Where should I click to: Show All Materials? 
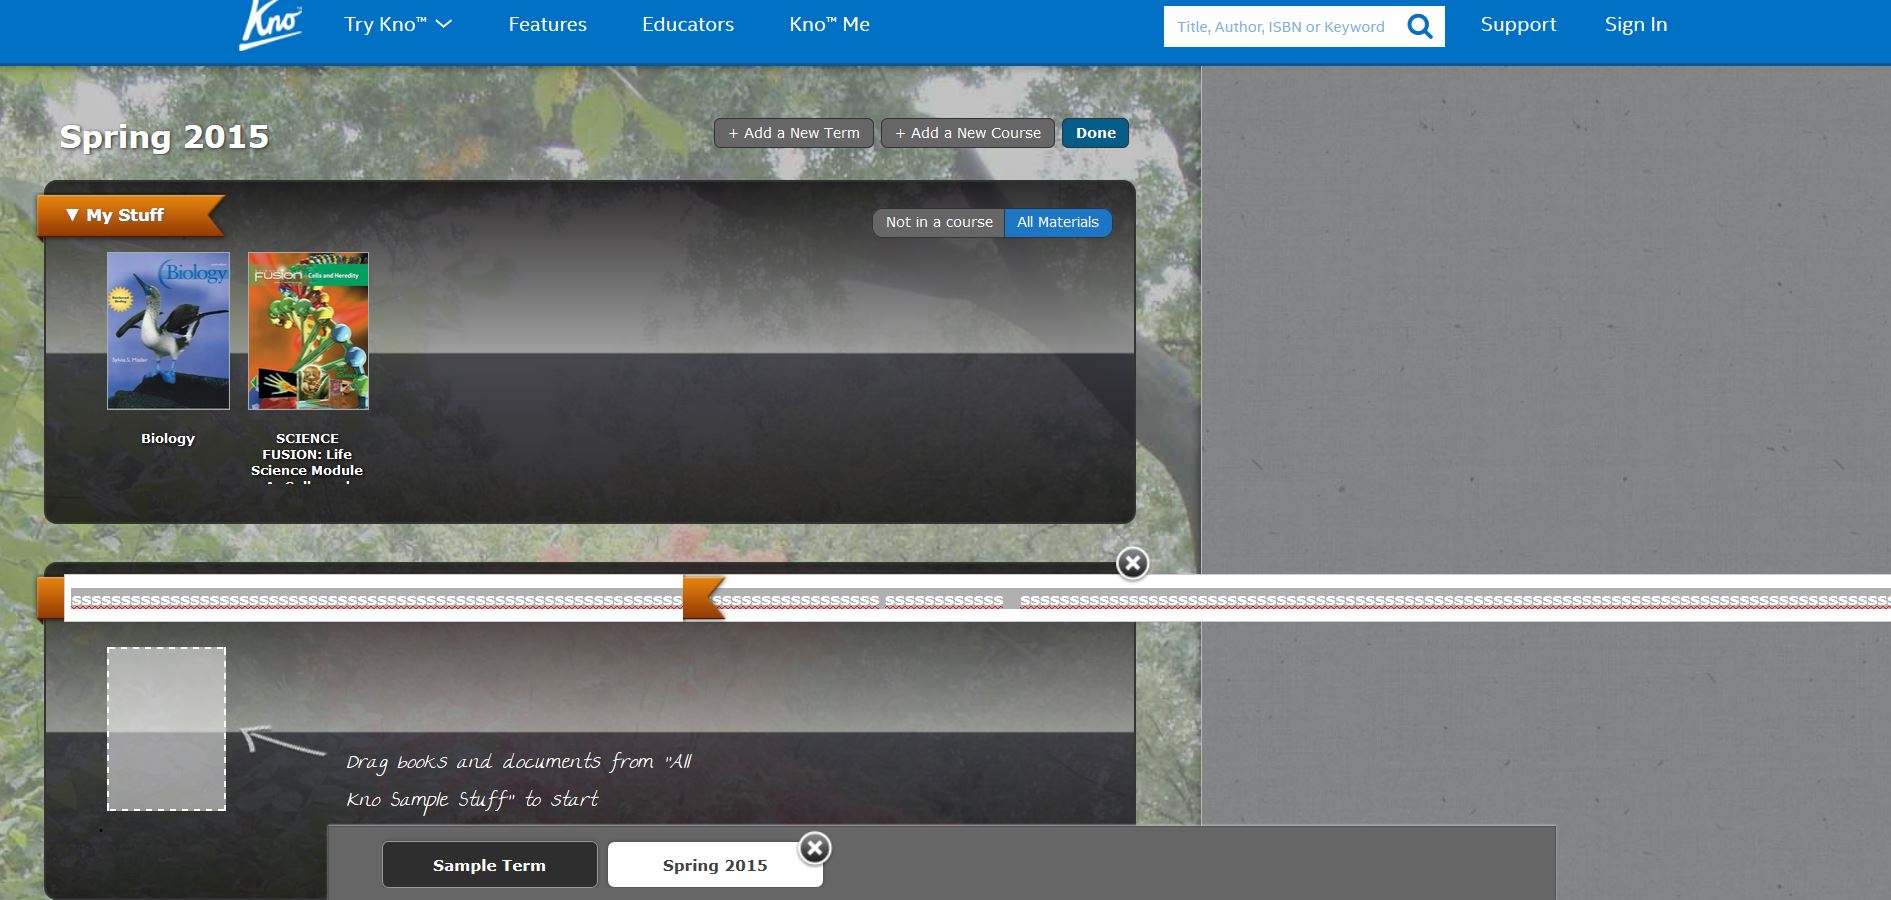pyautogui.click(x=1058, y=222)
